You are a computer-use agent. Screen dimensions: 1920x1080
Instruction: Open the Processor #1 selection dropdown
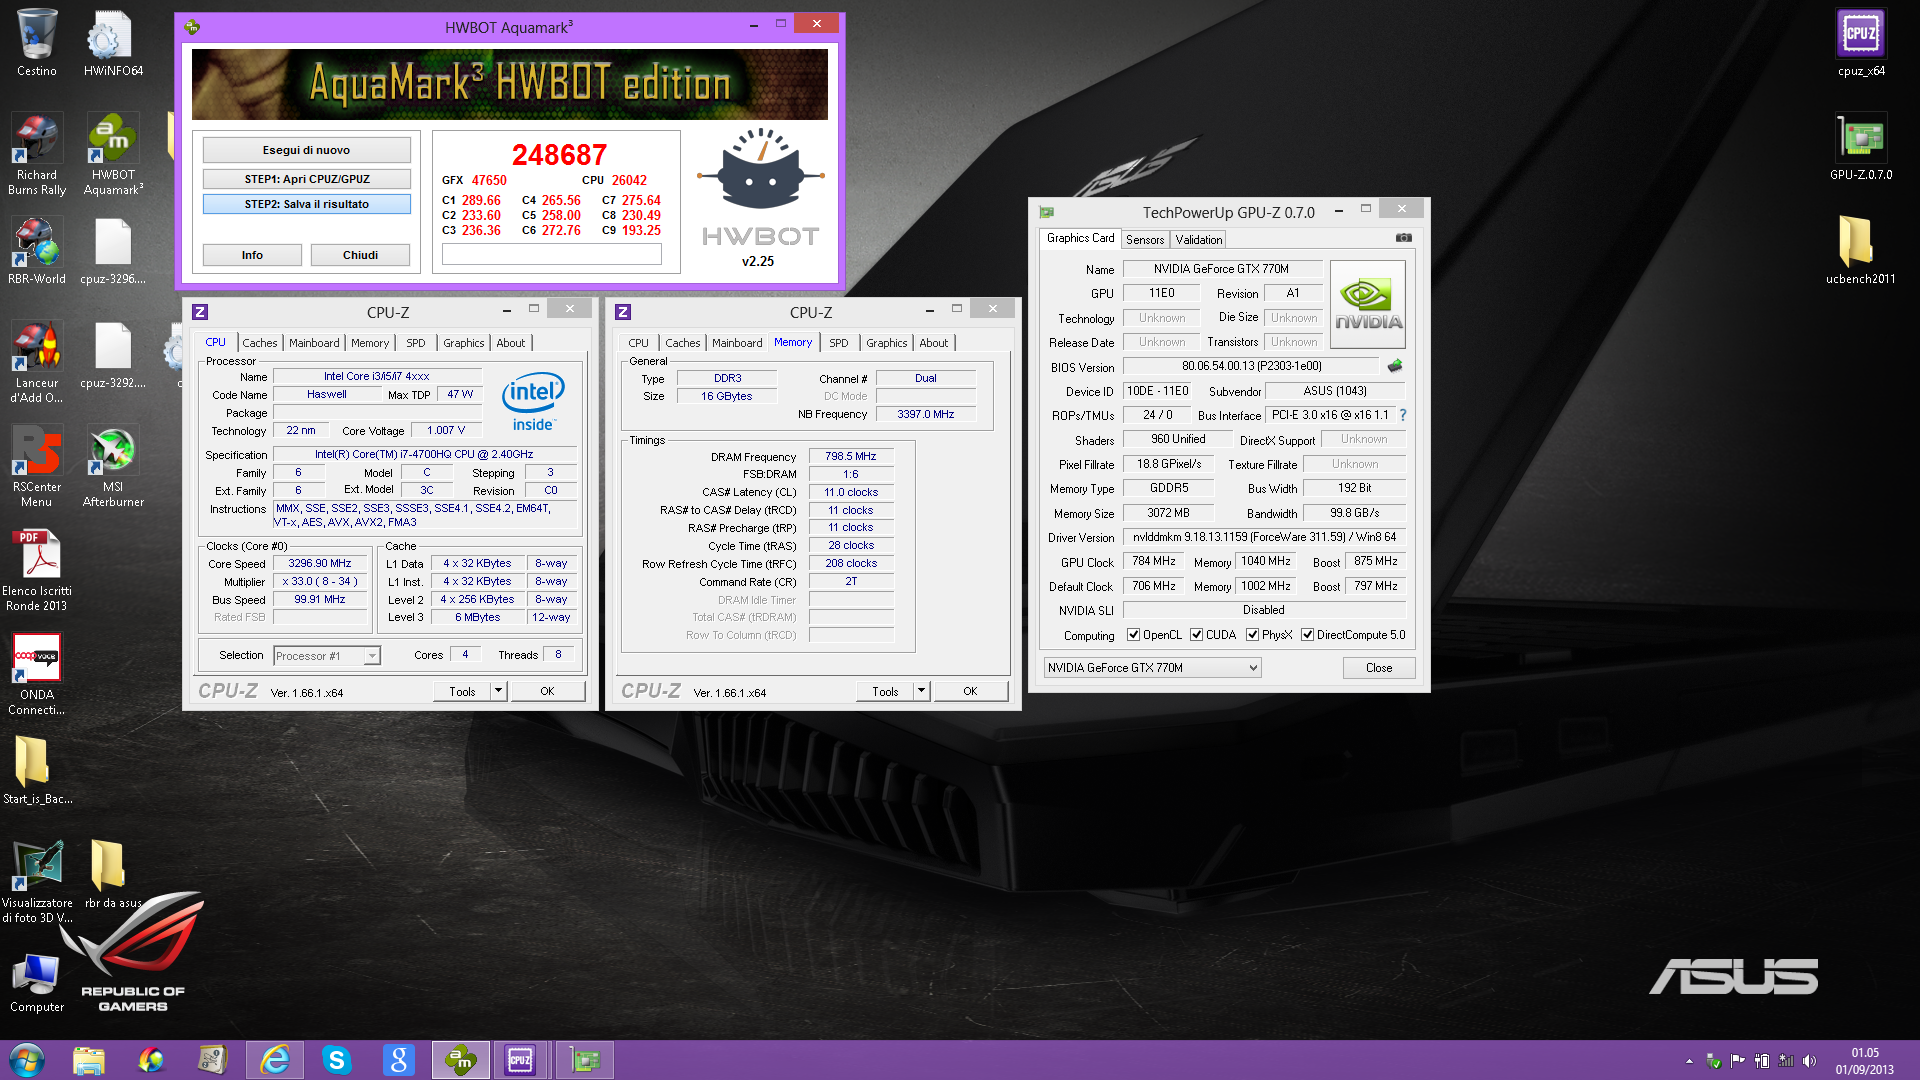327,656
